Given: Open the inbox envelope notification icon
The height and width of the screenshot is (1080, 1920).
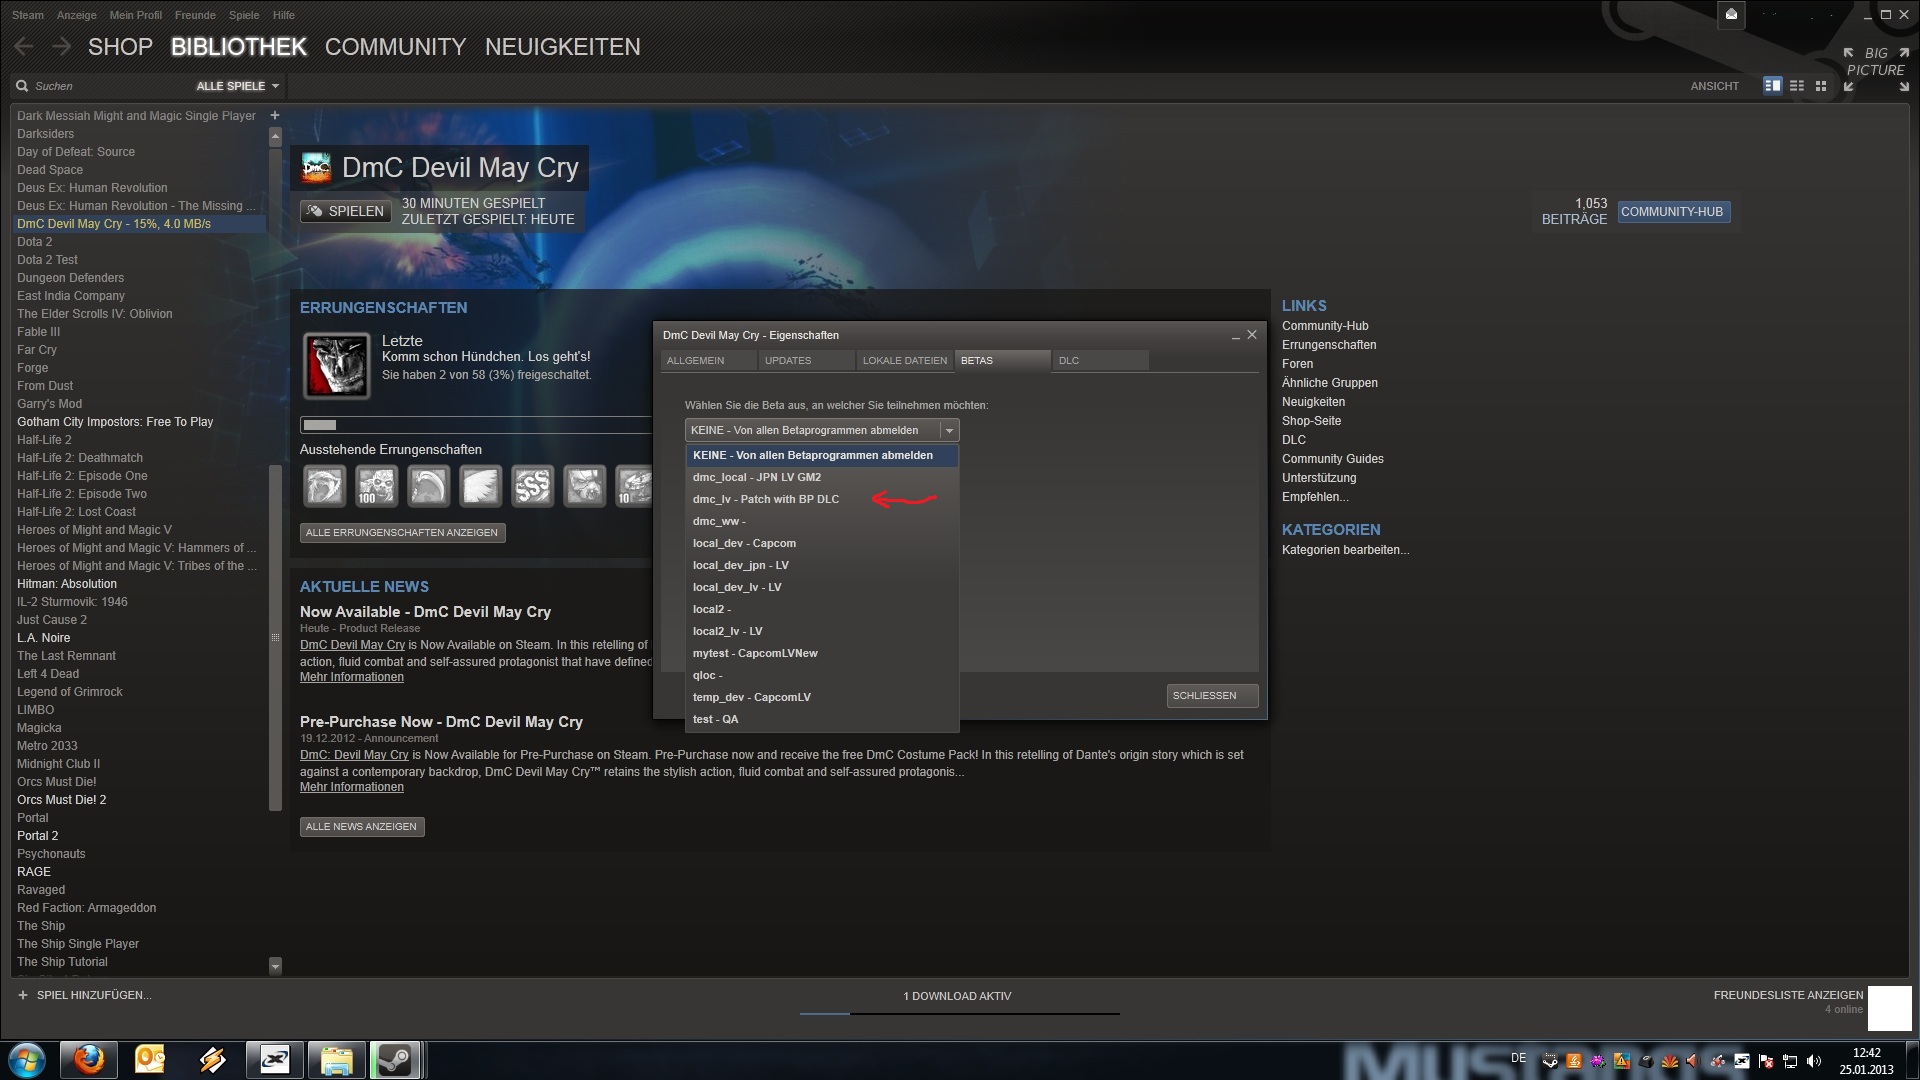Looking at the screenshot, I should pyautogui.click(x=1731, y=14).
